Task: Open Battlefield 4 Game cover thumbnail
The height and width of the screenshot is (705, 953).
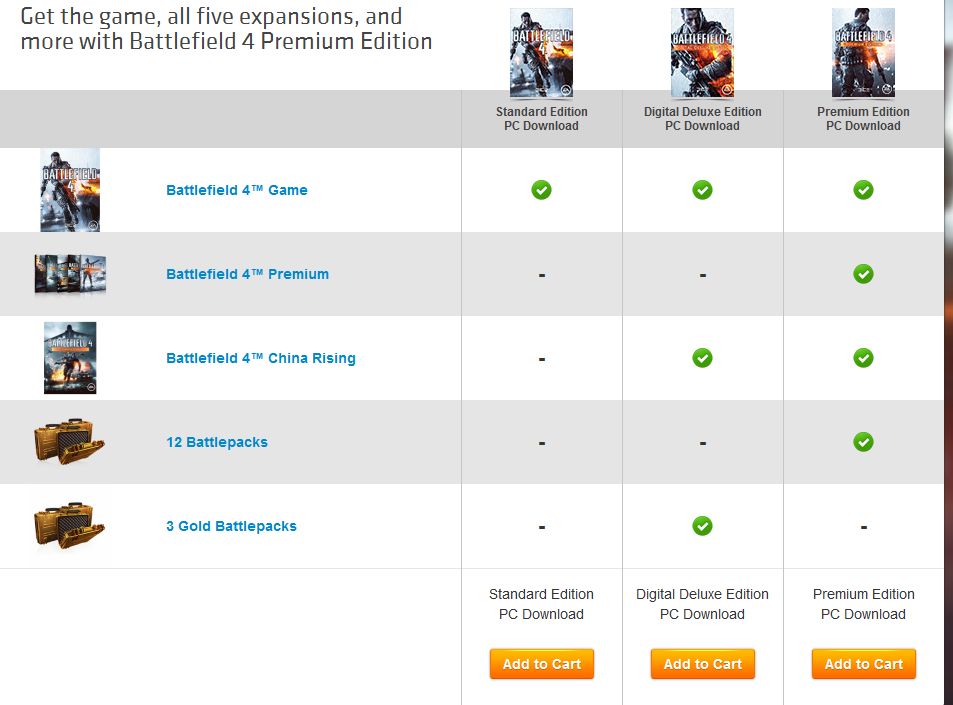Action: click(70, 190)
